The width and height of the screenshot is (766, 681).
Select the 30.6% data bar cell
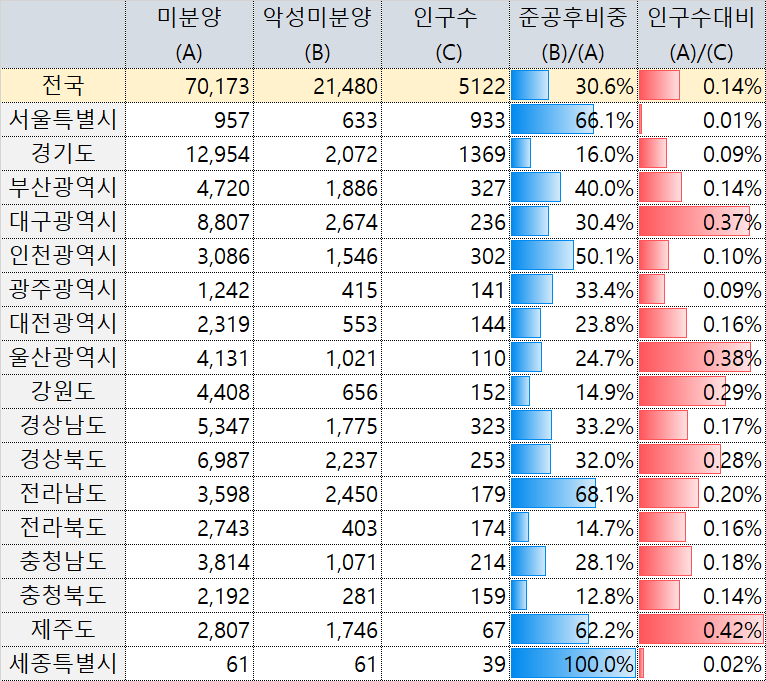[574, 85]
